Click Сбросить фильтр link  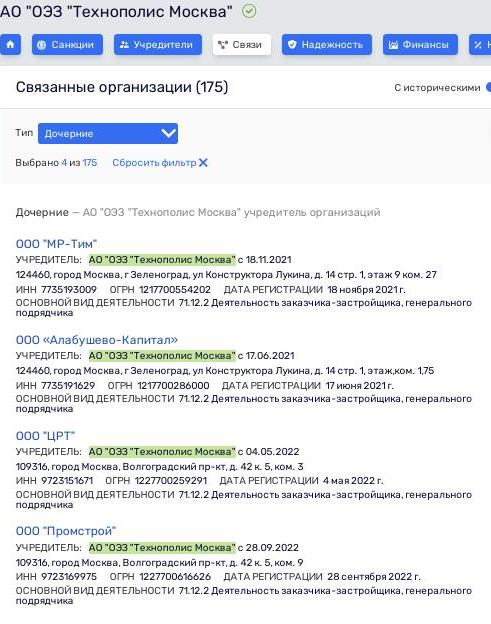[154, 163]
